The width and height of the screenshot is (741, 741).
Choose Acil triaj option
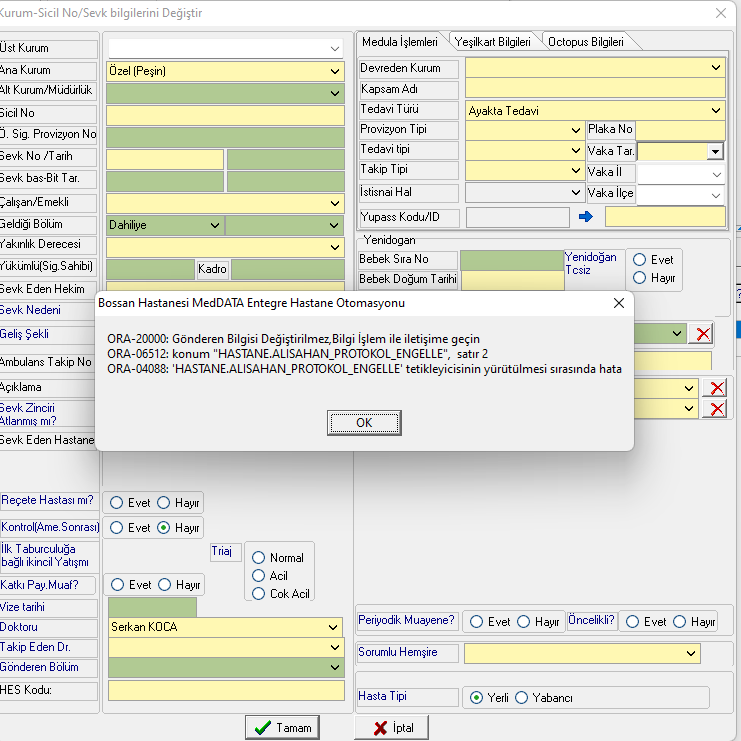pyautogui.click(x=259, y=576)
